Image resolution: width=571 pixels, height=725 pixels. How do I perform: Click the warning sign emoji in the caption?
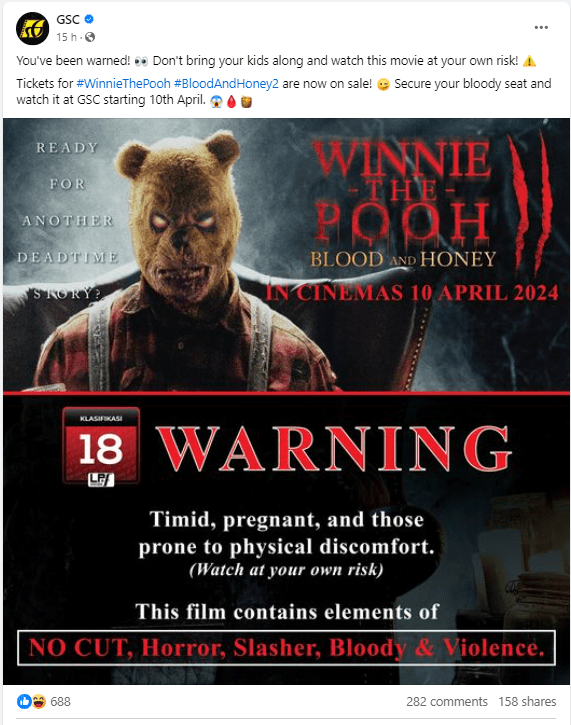[529, 61]
